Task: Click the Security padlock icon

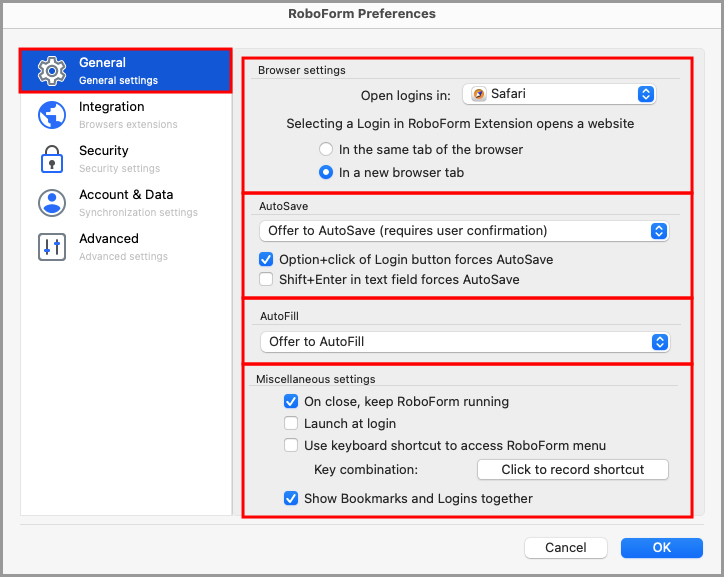Action: pos(52,159)
